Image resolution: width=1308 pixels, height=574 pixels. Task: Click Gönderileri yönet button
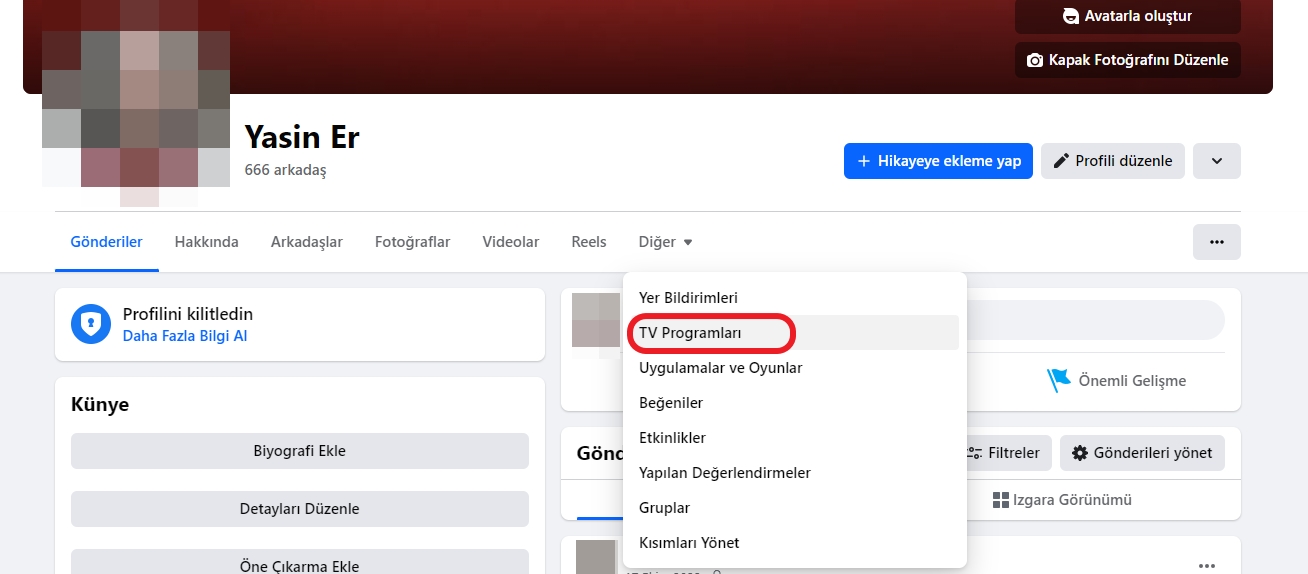point(1142,453)
